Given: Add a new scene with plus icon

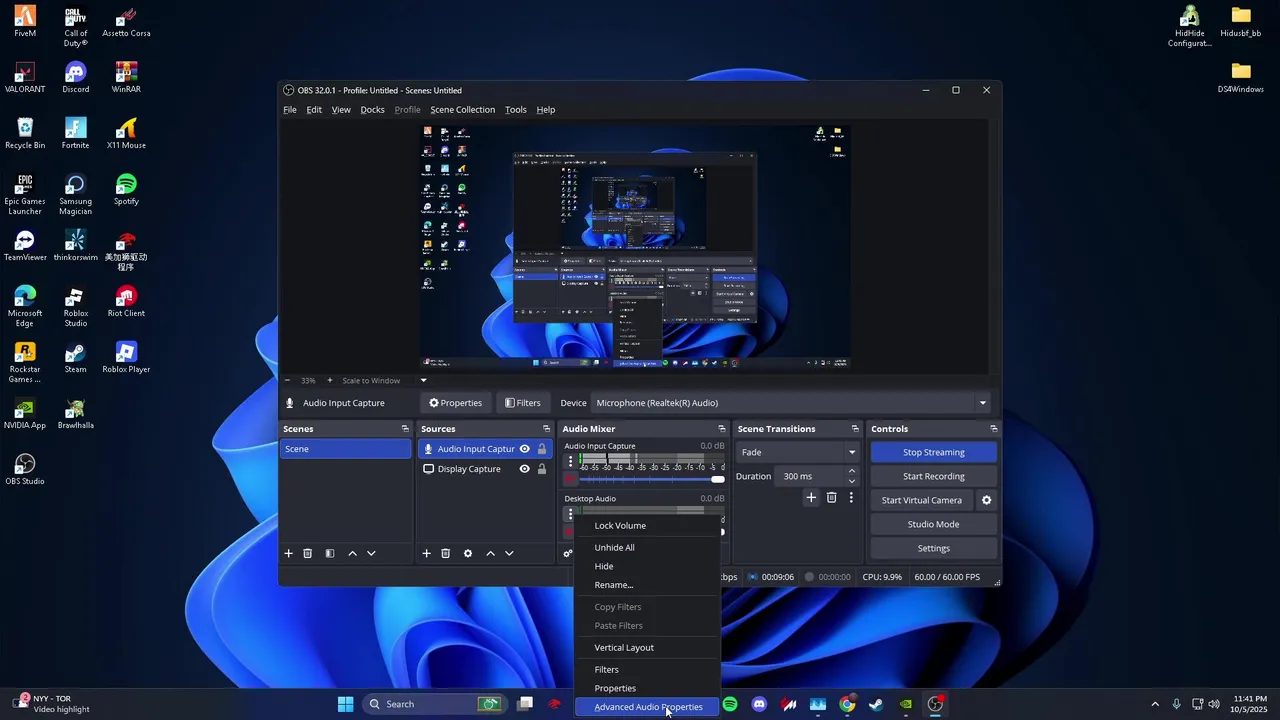Looking at the screenshot, I should click(x=289, y=553).
